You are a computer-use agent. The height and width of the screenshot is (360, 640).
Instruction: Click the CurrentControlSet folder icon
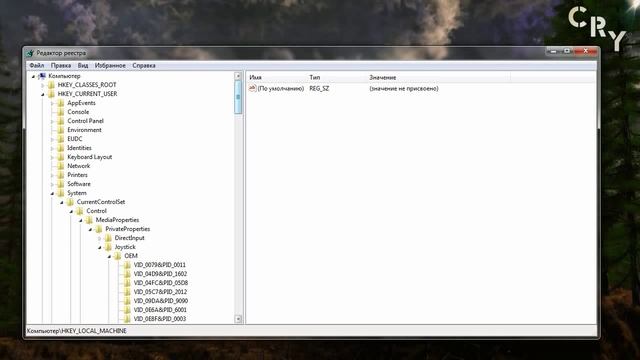pyautogui.click(x=71, y=202)
